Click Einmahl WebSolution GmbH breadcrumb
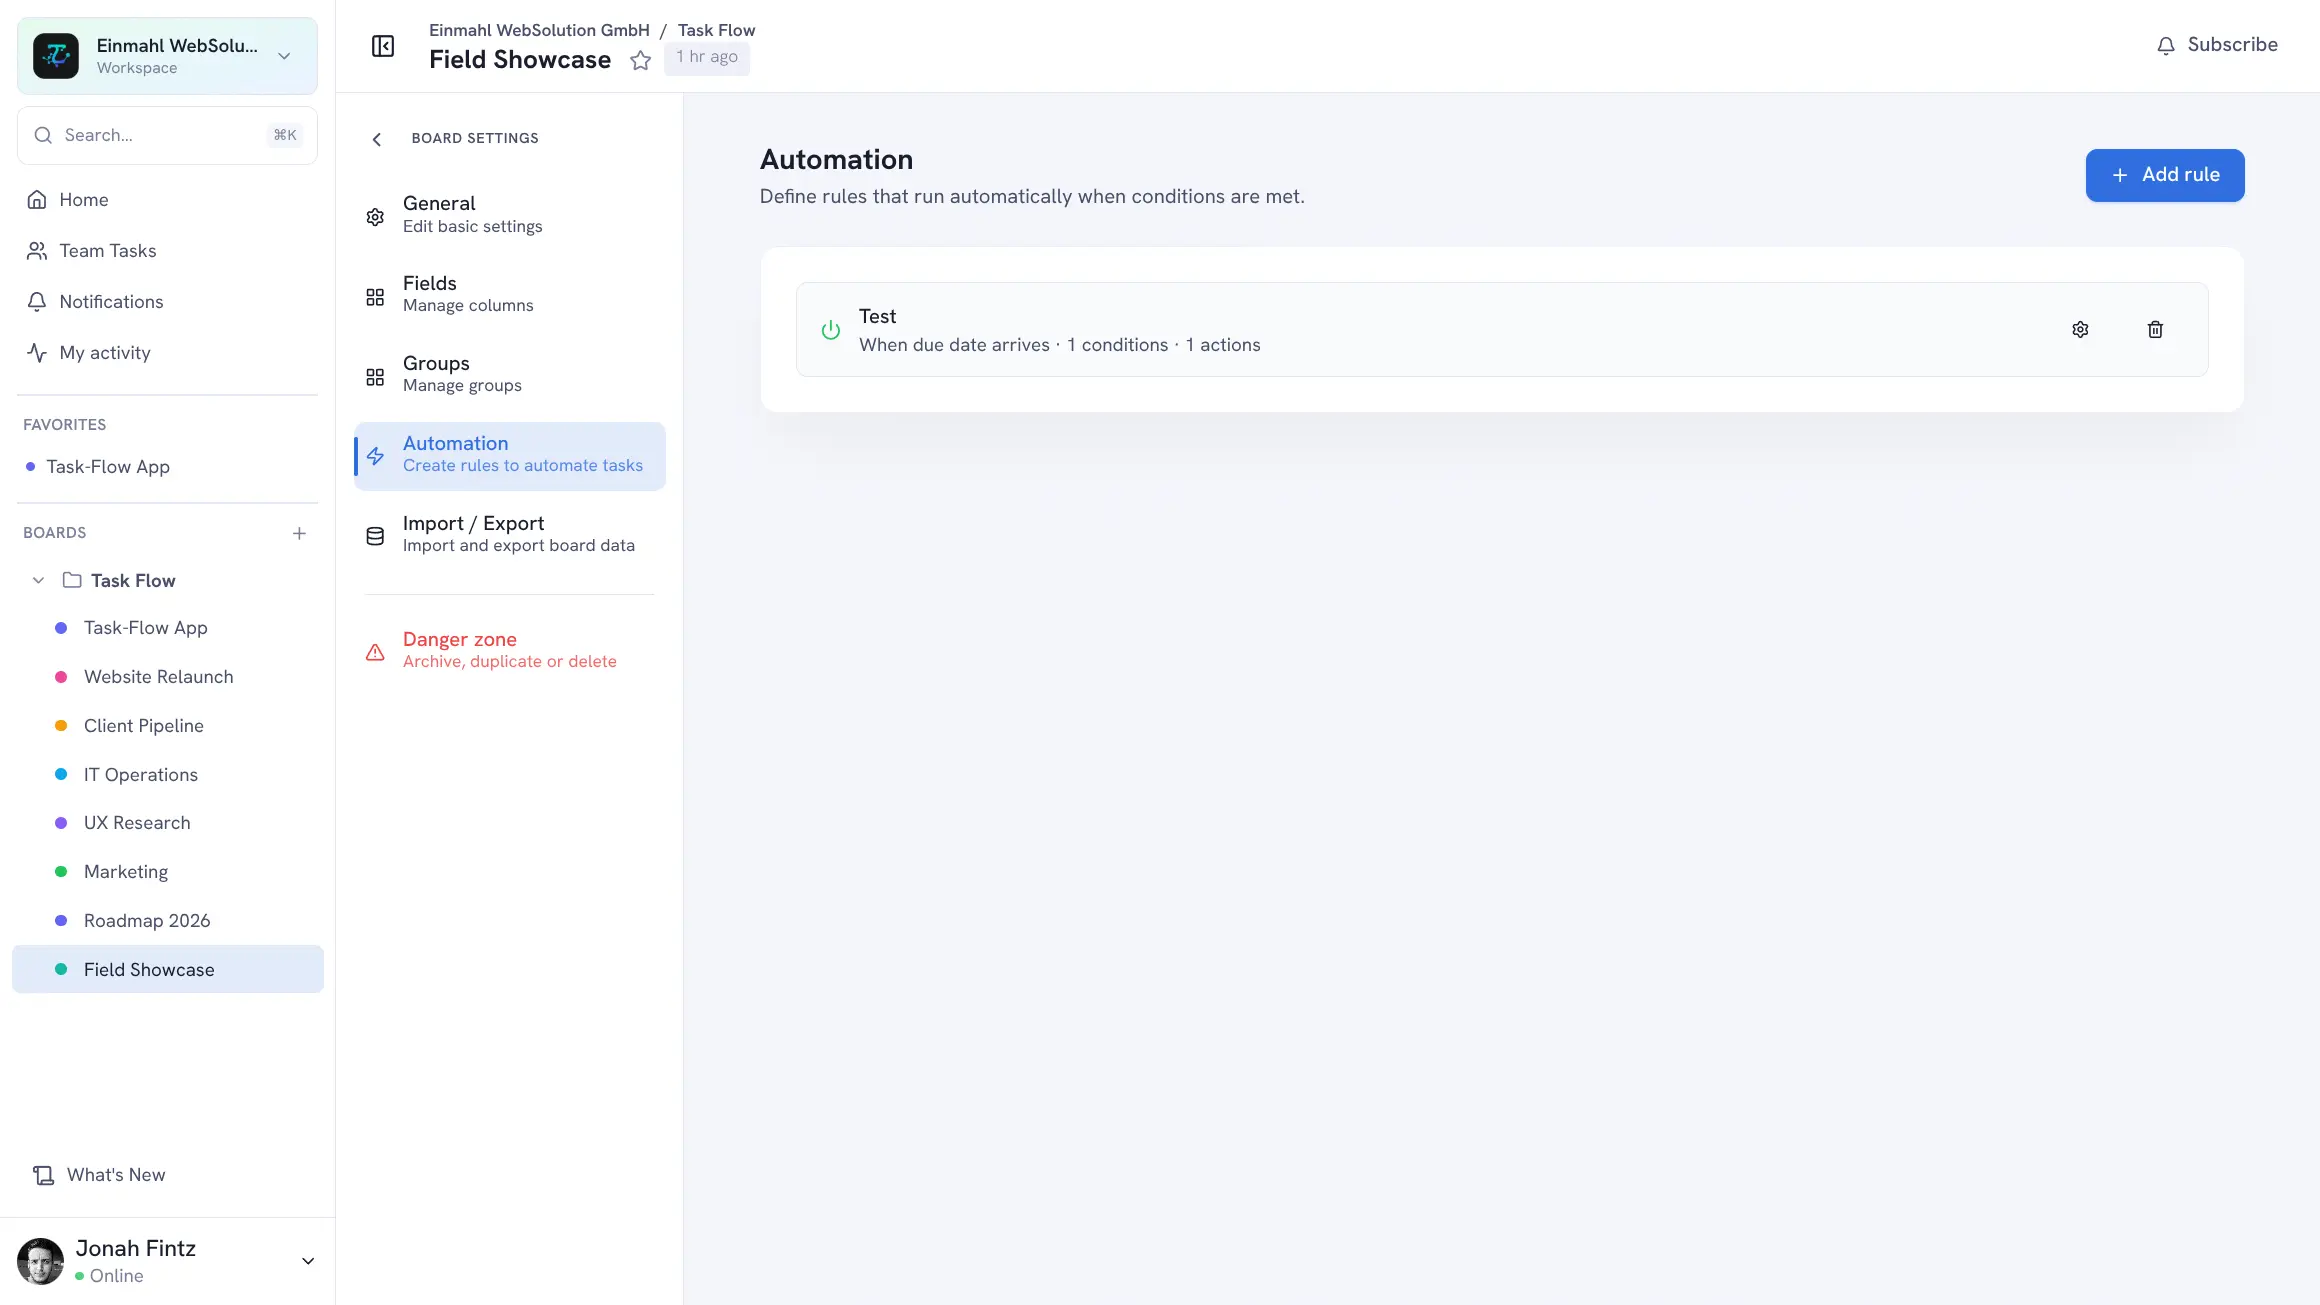This screenshot has height=1305, width=2320. tap(539, 31)
